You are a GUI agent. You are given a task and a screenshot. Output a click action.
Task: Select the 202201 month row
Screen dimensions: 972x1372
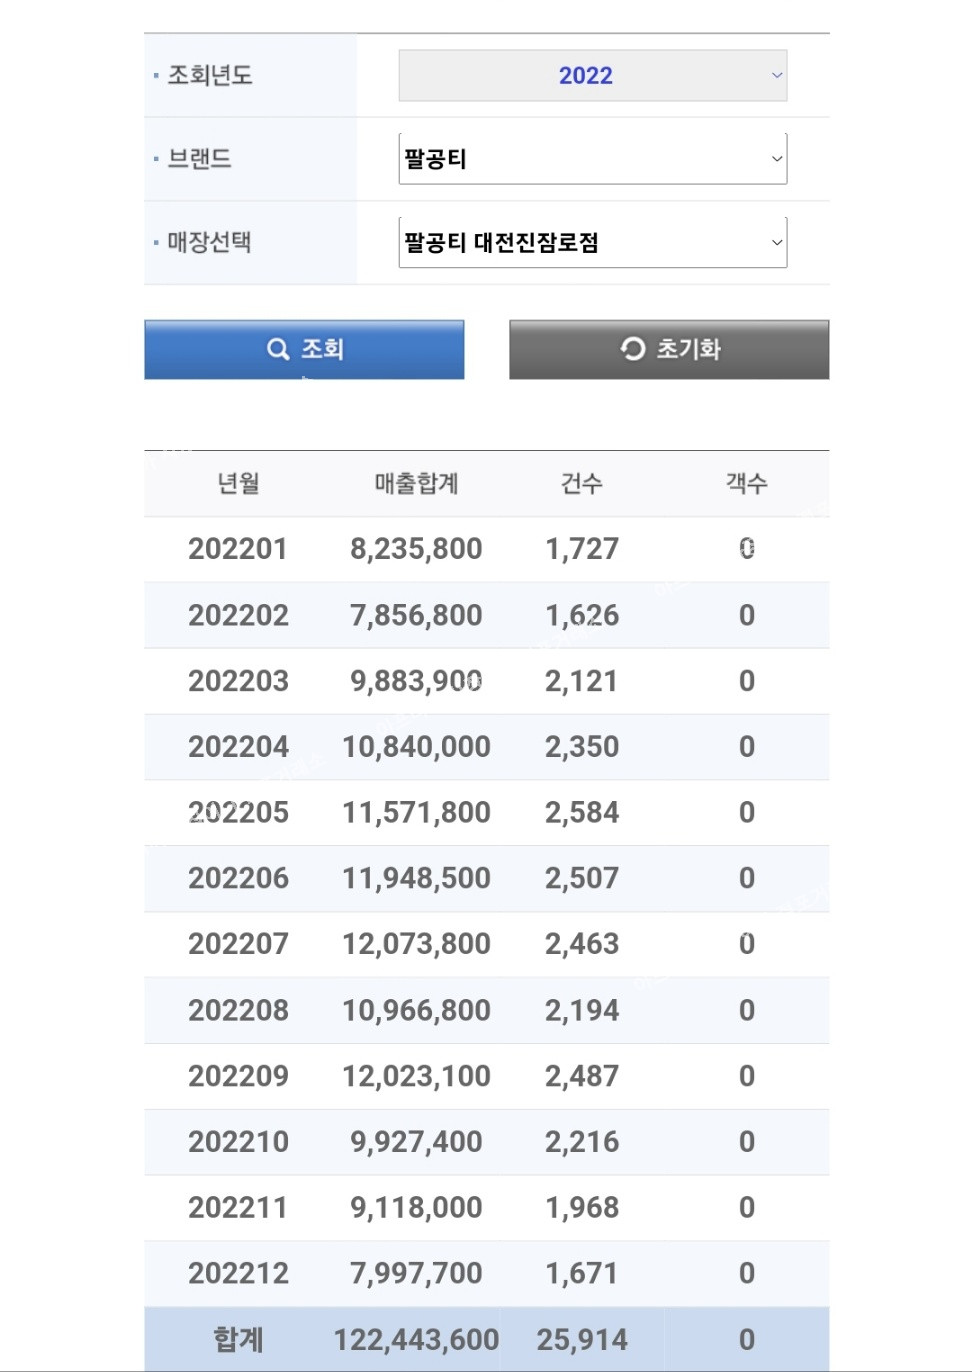click(238, 549)
